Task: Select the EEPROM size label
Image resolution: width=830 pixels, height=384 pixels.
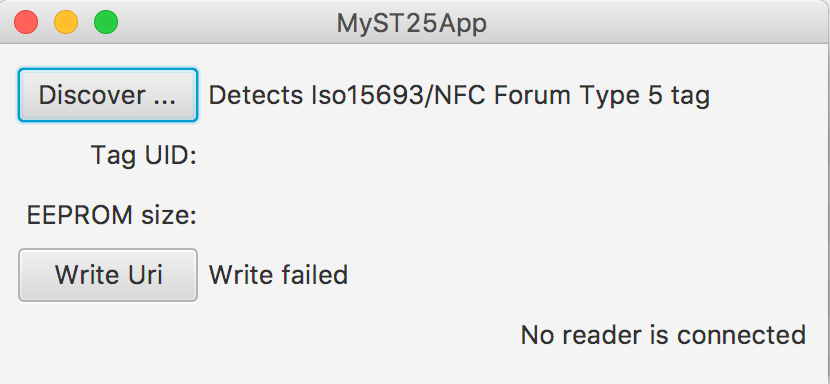Action: 112,216
